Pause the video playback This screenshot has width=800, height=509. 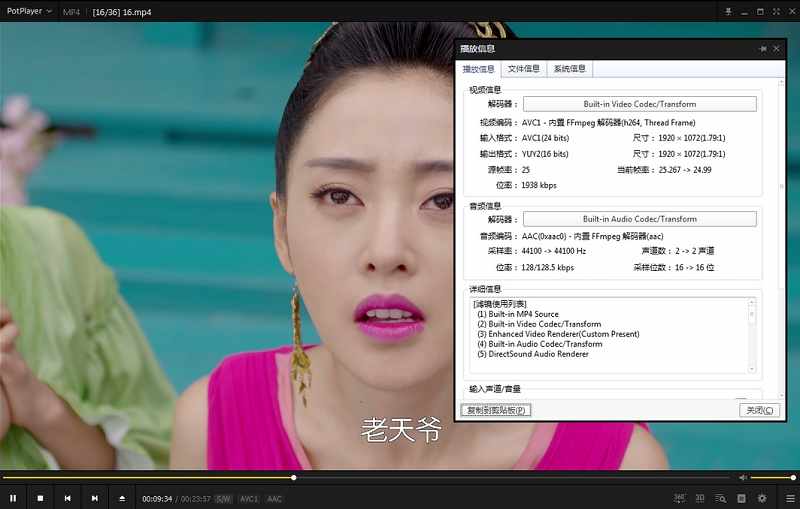click(x=13, y=498)
